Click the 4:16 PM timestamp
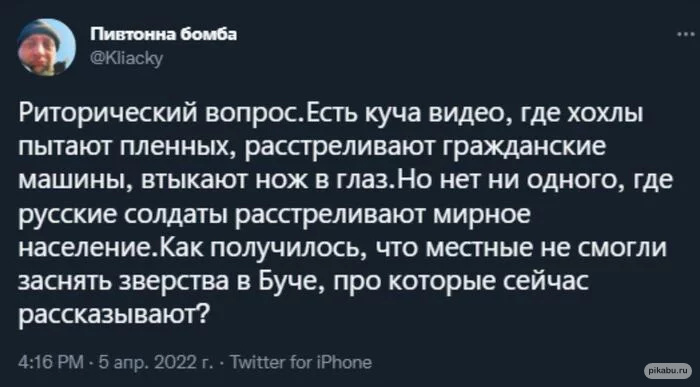Viewport: 700px width, 387px height. [51, 362]
